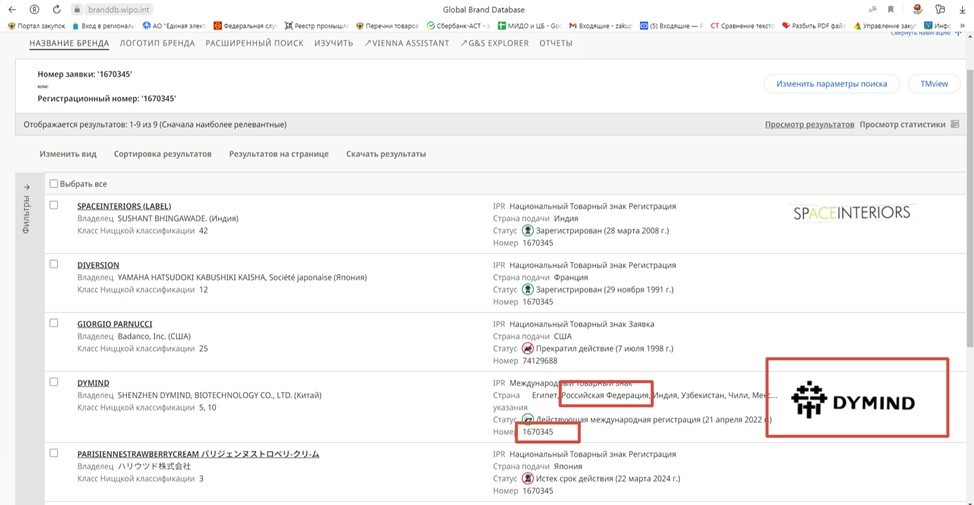Open the "Сбербанк-АСТ" bookmark
Image resolution: width=974 pixels, height=505 pixels.
click(x=458, y=26)
